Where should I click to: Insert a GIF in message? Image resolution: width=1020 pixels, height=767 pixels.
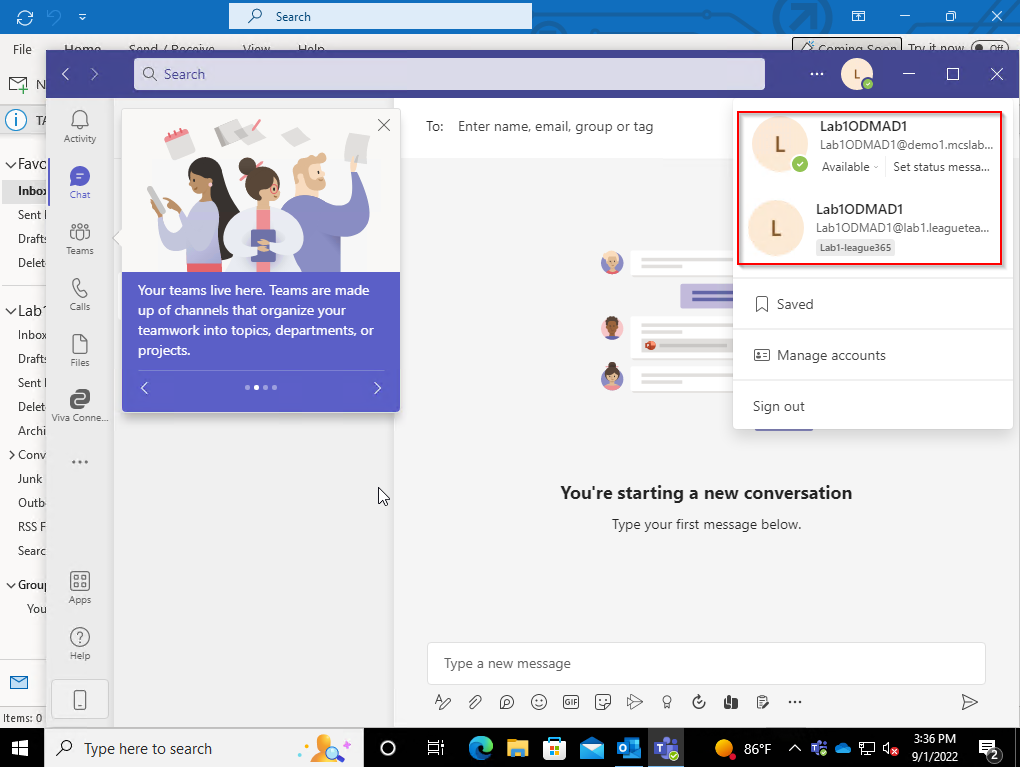(571, 702)
